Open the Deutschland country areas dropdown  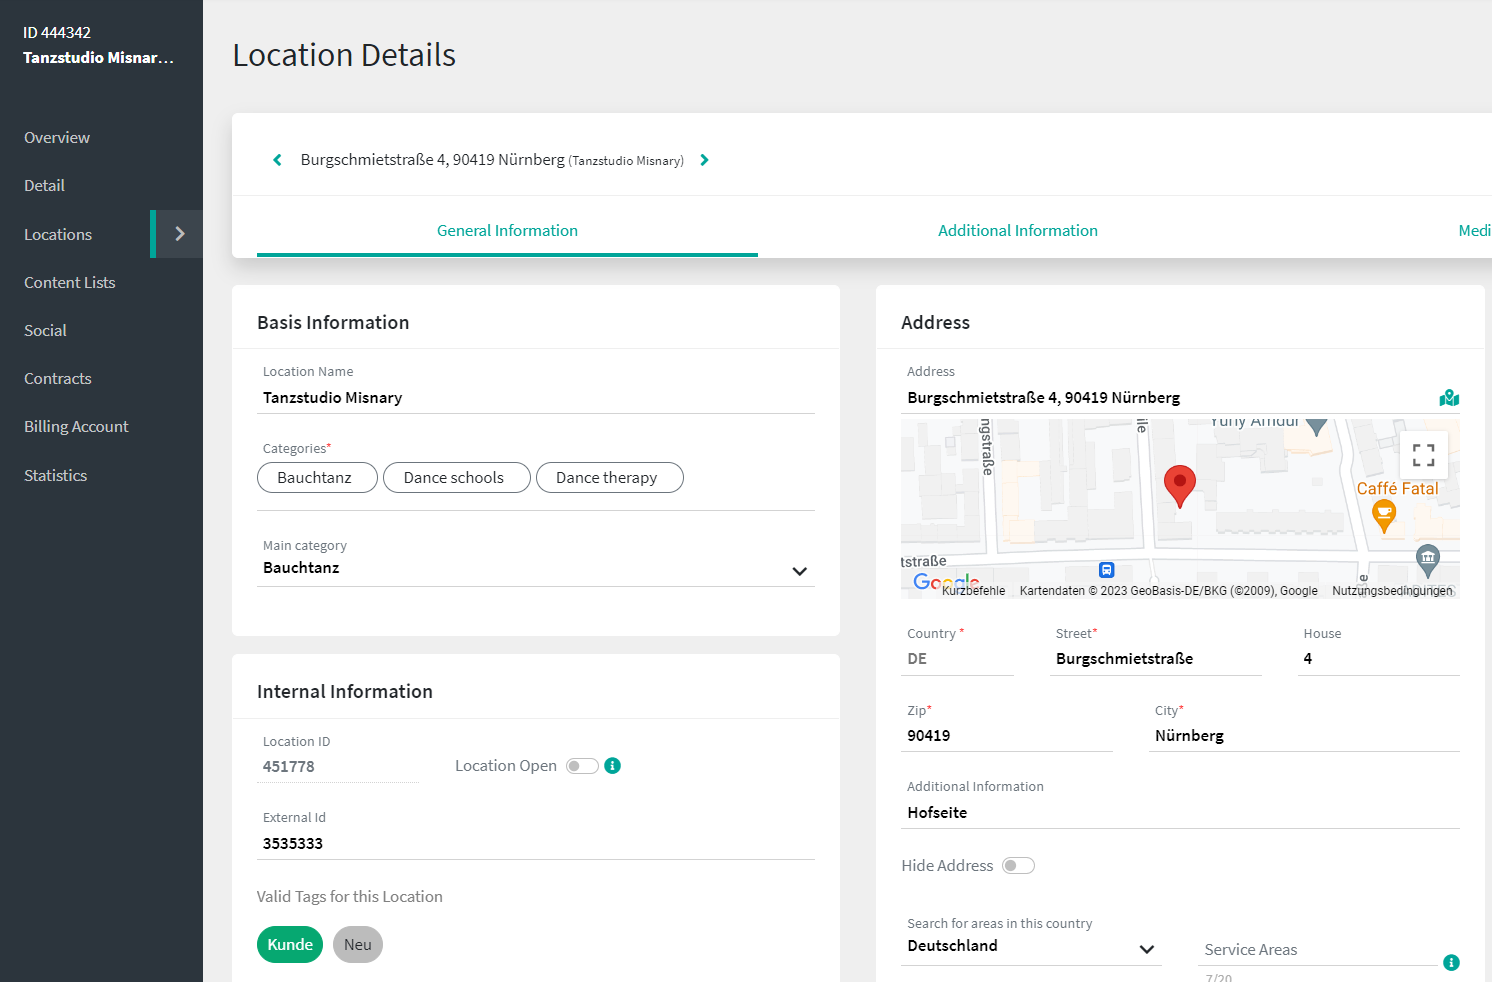(x=1146, y=949)
